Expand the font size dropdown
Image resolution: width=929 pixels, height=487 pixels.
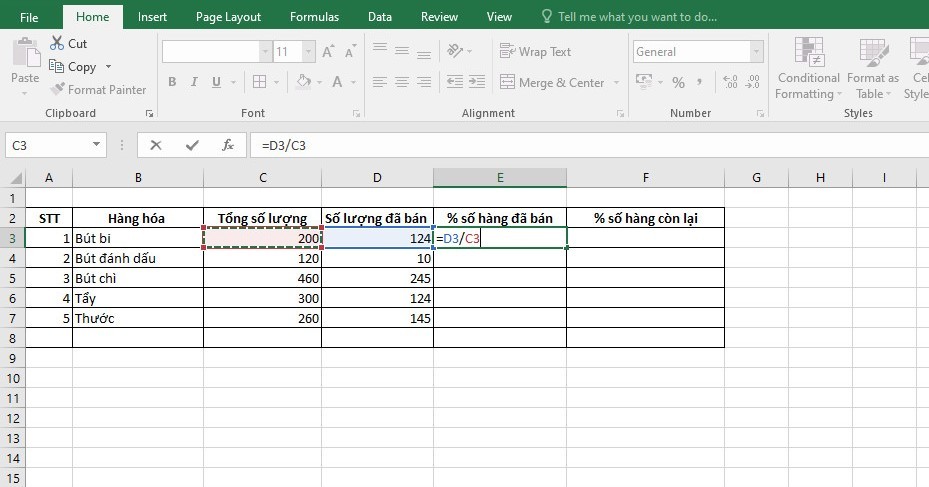(308, 52)
